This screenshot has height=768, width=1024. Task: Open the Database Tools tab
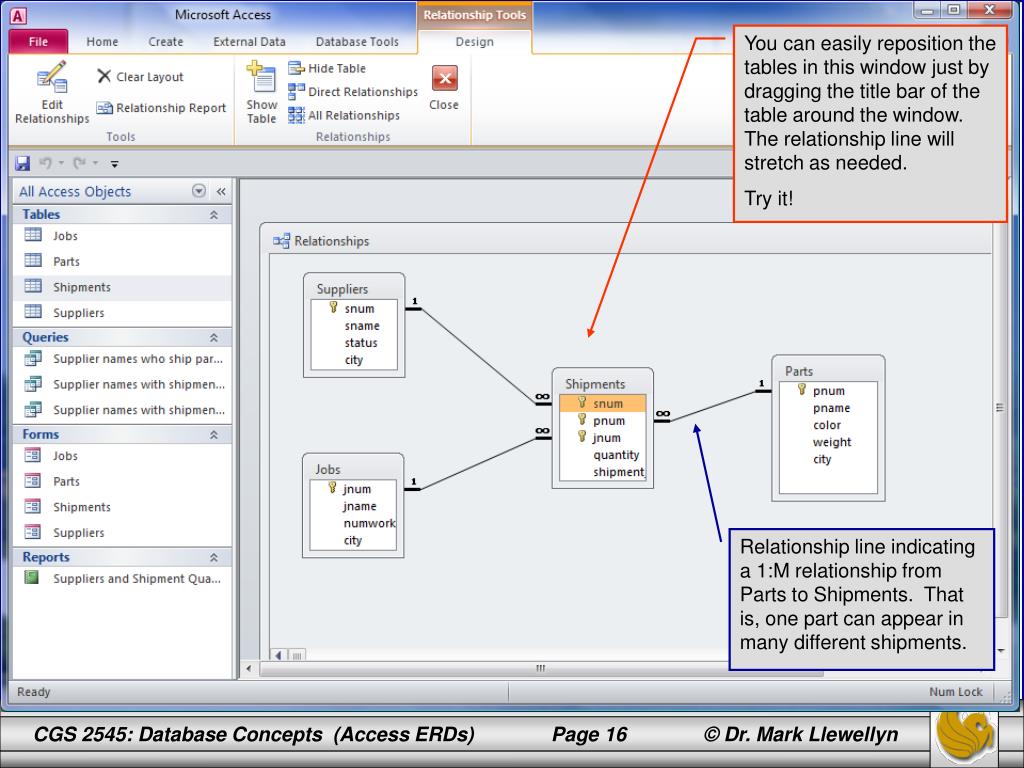point(357,42)
